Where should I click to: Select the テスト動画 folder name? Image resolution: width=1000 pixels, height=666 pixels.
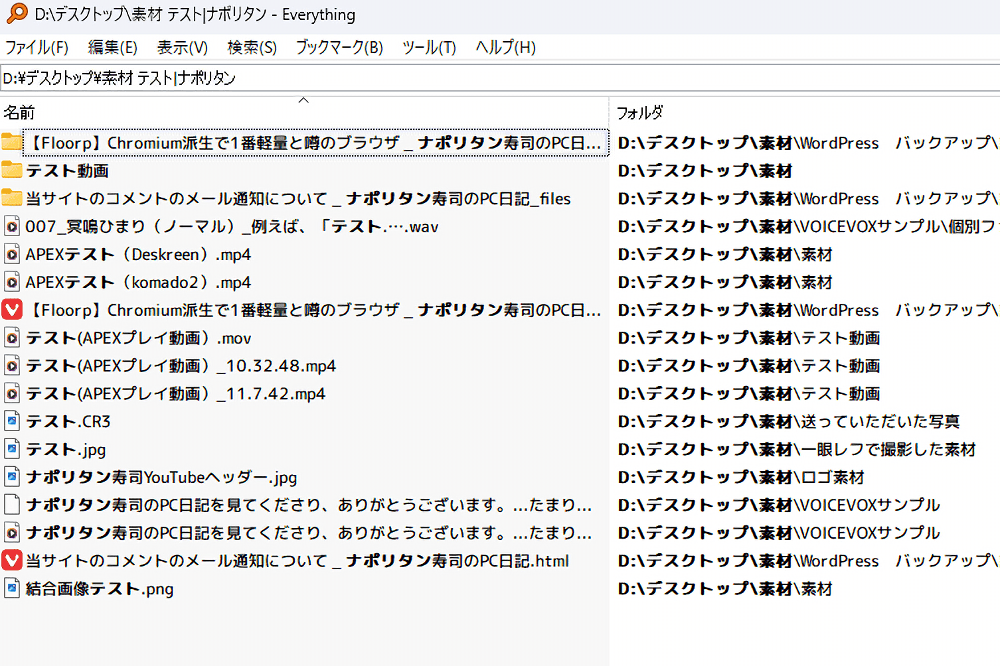pos(67,171)
